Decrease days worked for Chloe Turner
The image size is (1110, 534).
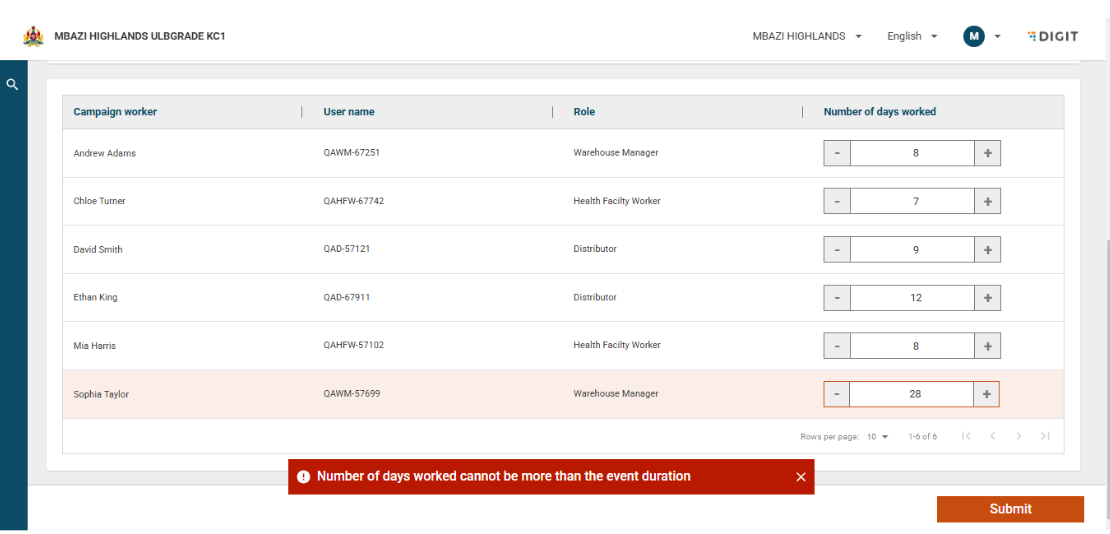[x=837, y=201]
